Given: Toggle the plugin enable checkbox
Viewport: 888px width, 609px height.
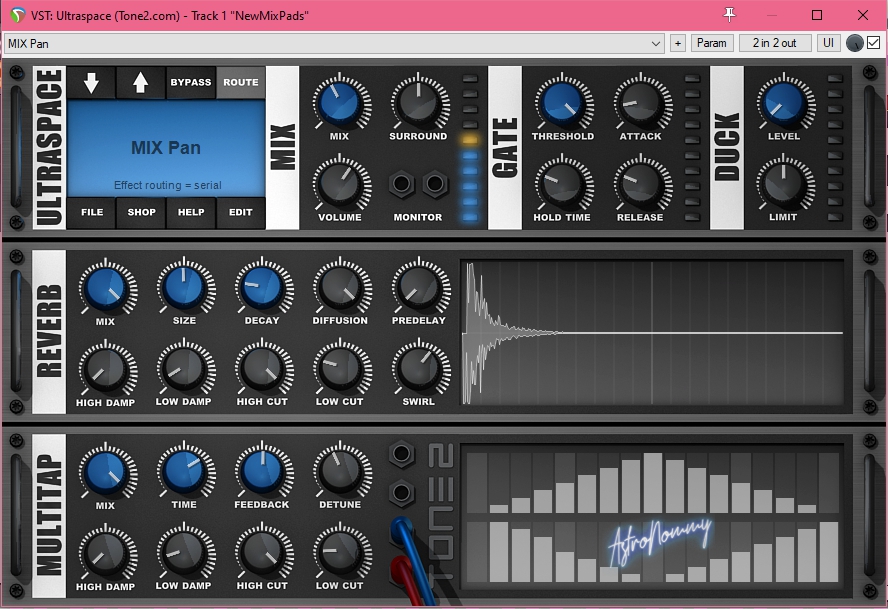Looking at the screenshot, I should click(x=874, y=43).
